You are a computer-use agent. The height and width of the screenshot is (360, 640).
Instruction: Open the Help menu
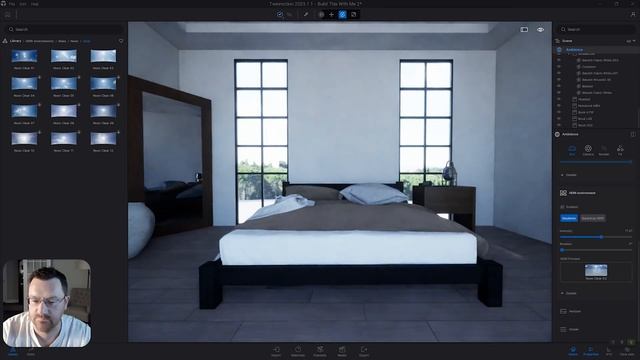point(35,4)
